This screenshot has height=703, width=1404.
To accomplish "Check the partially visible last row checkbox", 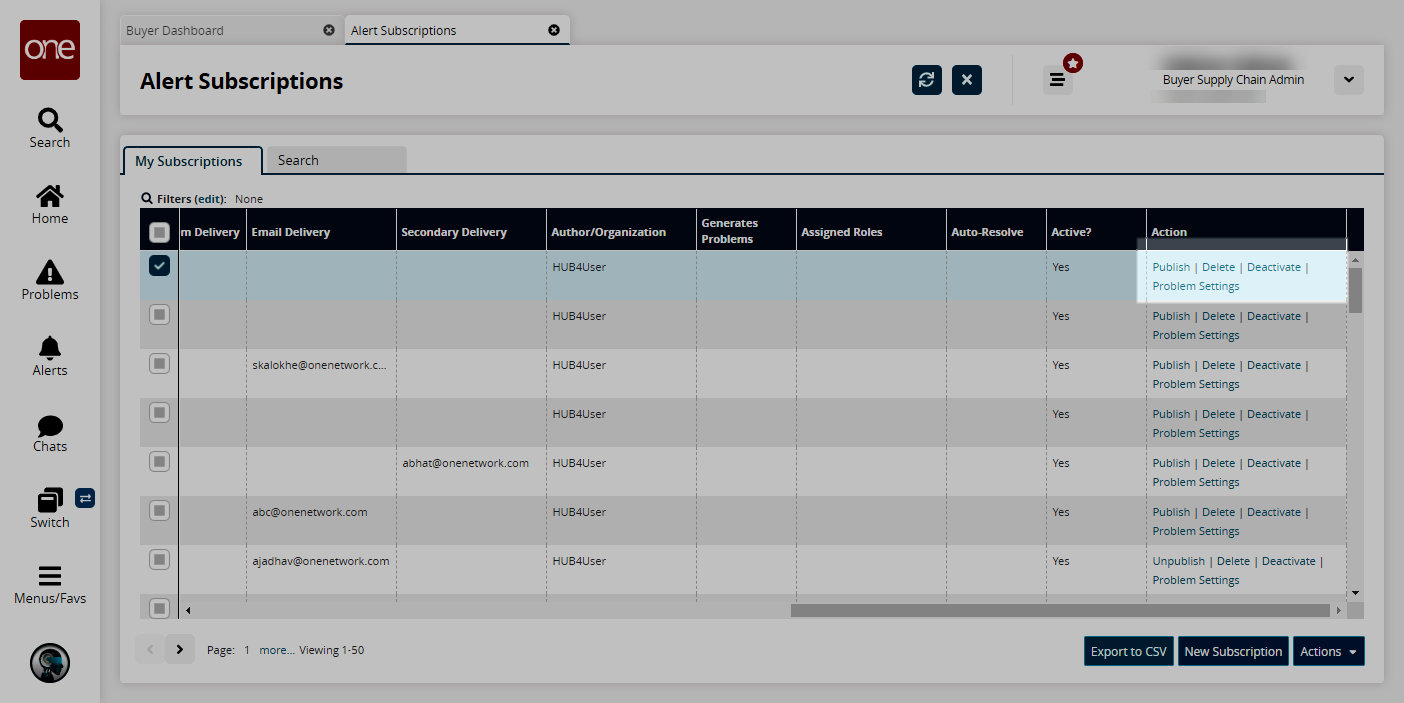I will click(x=159, y=606).
